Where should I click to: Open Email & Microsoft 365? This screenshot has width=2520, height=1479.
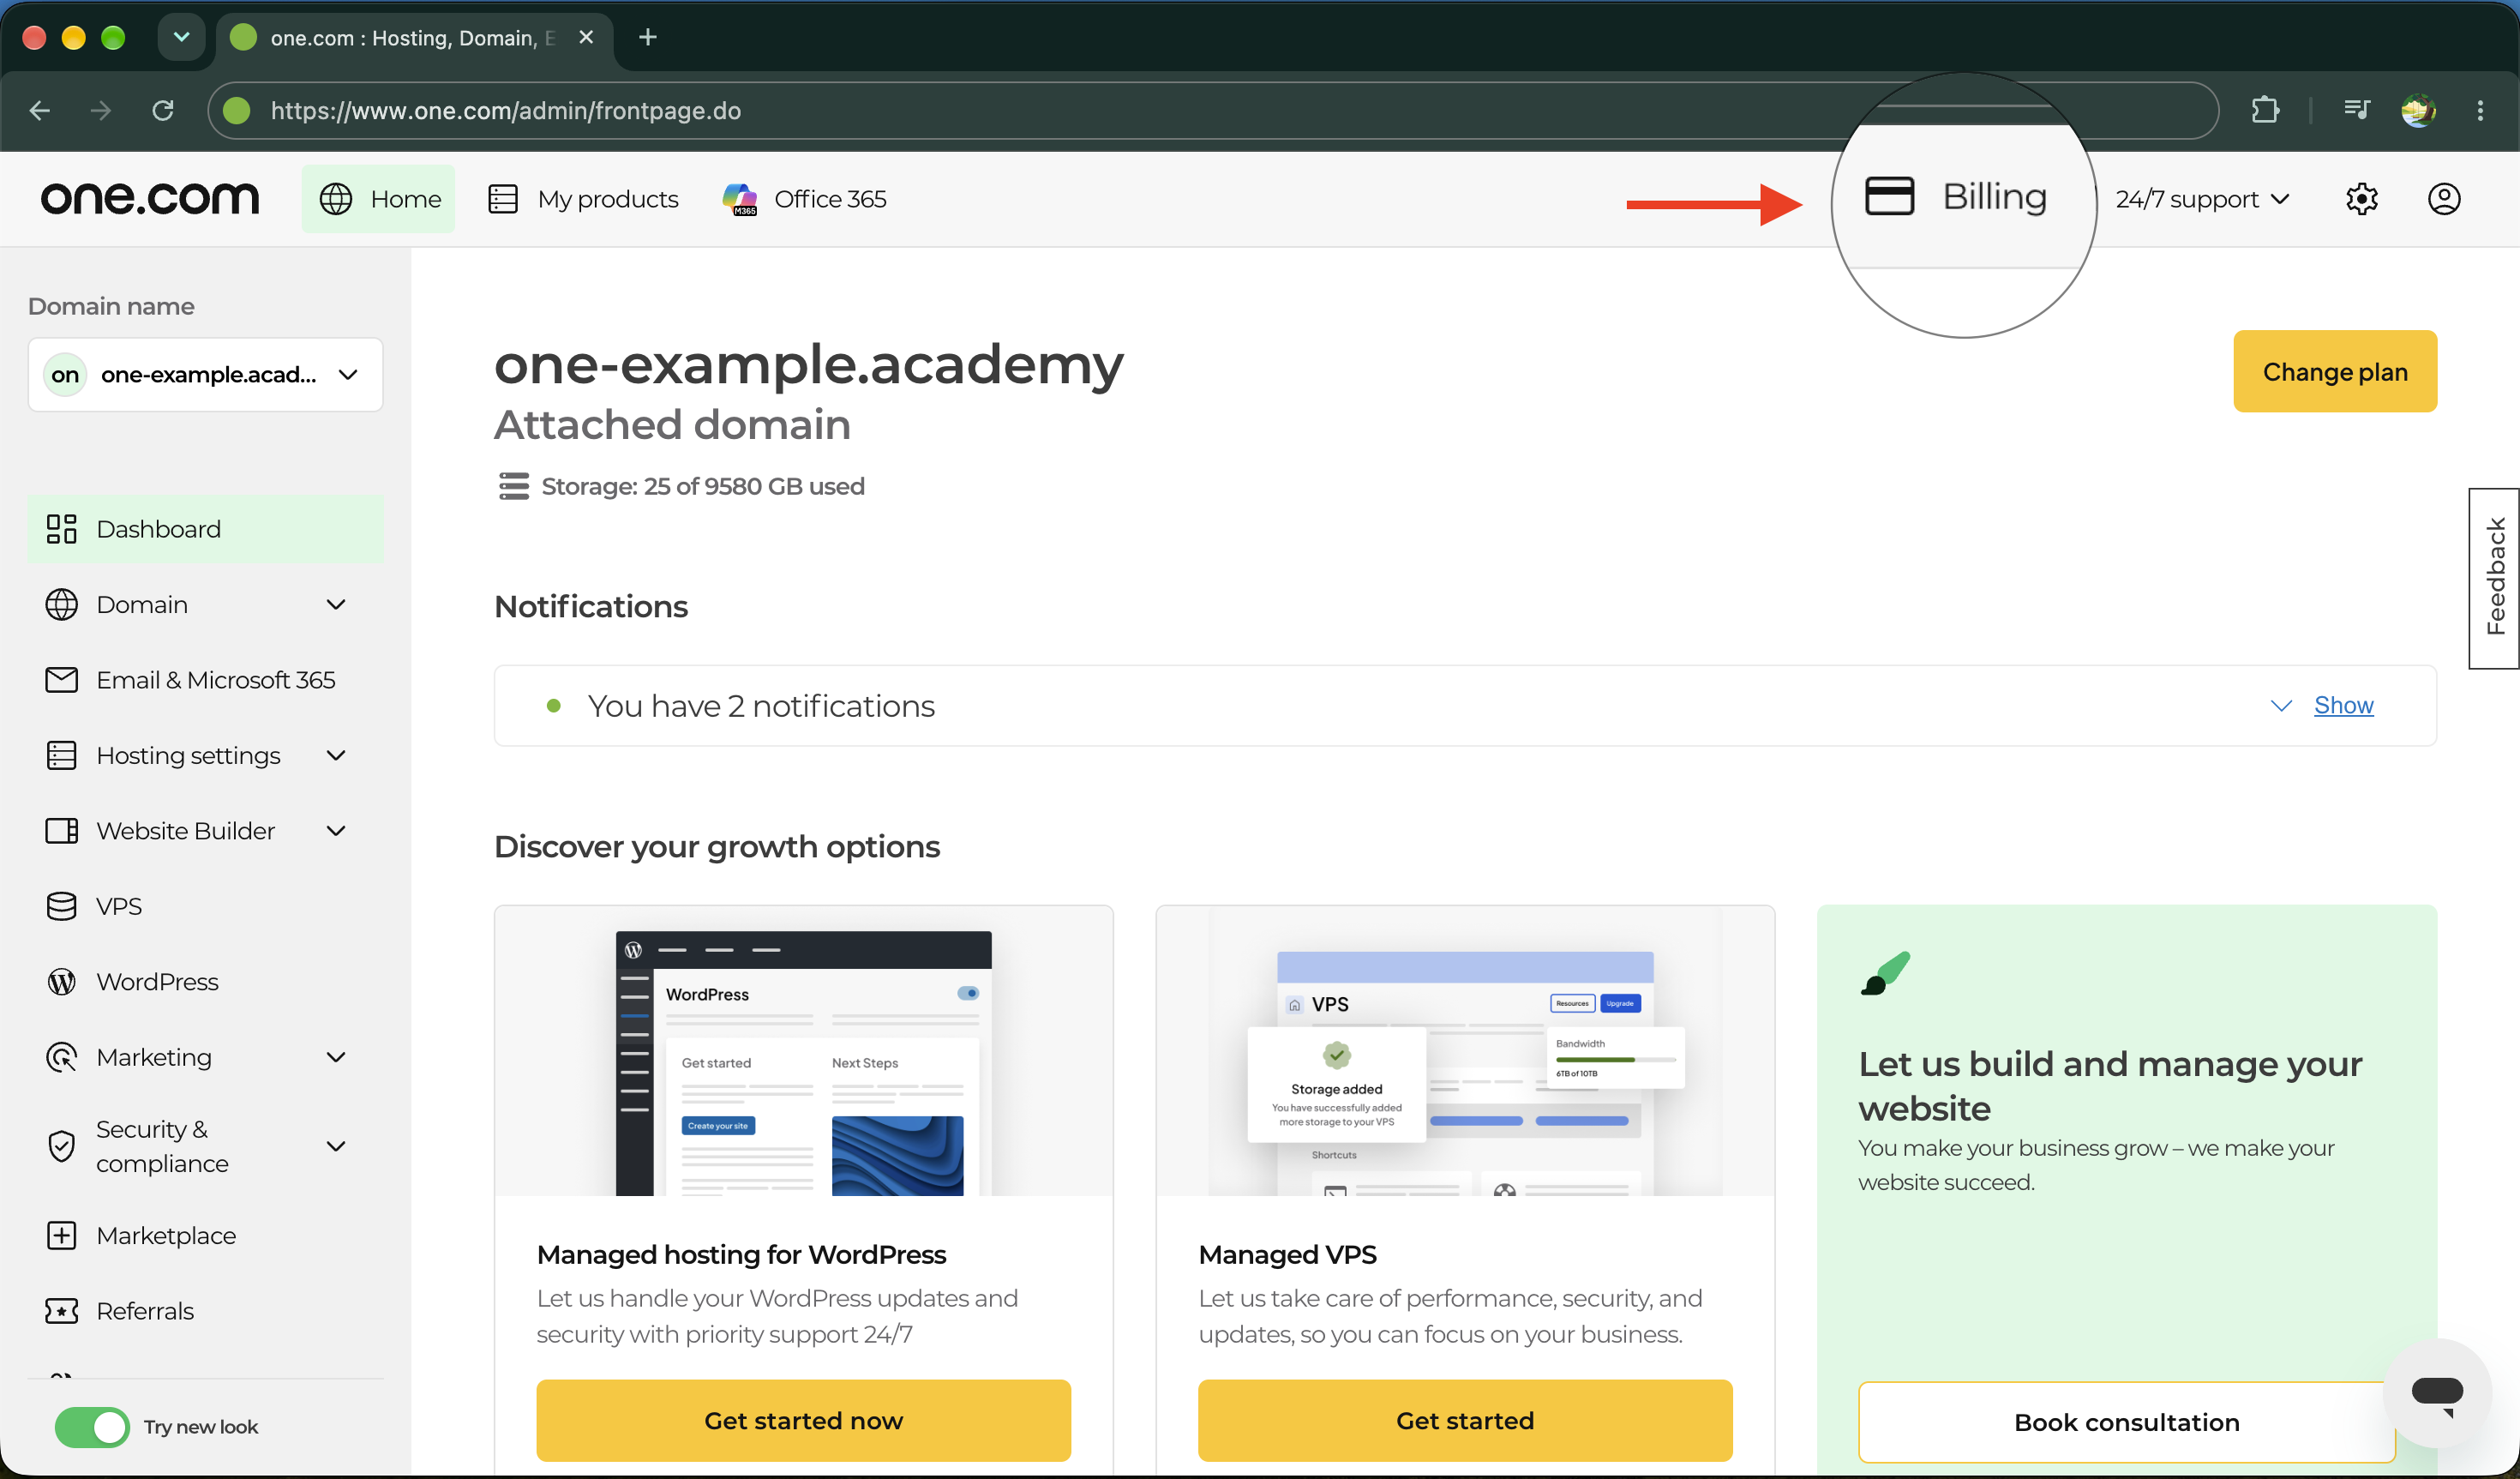click(x=205, y=680)
